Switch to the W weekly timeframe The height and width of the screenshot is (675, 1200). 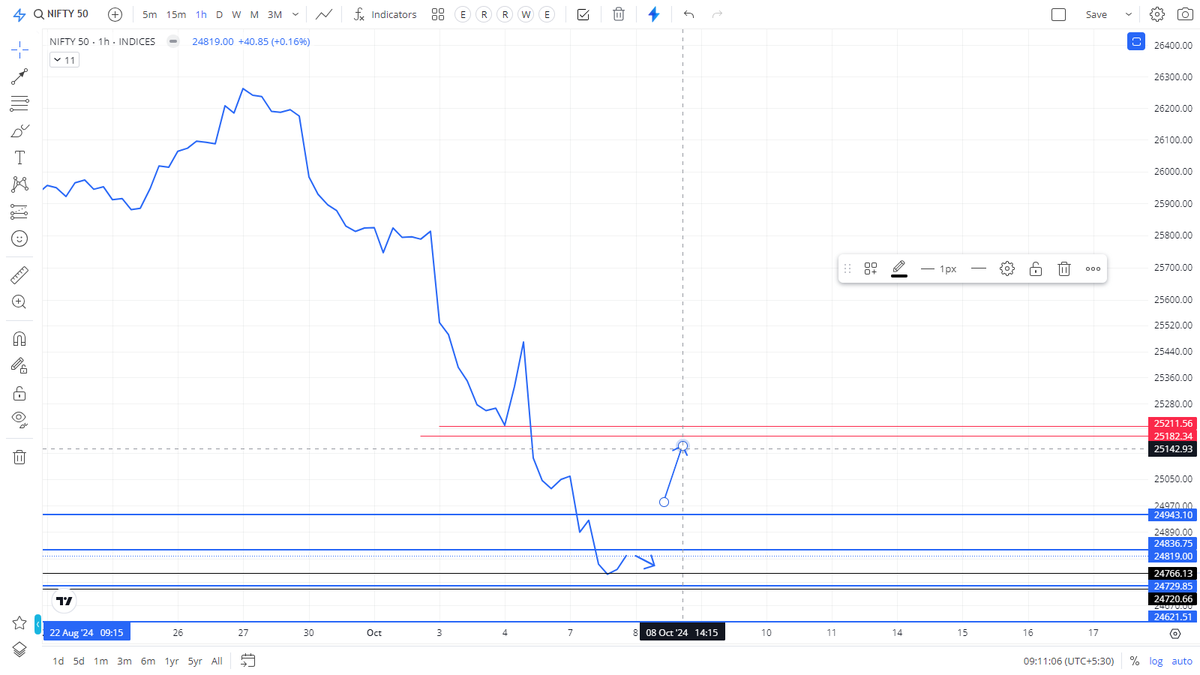(236, 15)
